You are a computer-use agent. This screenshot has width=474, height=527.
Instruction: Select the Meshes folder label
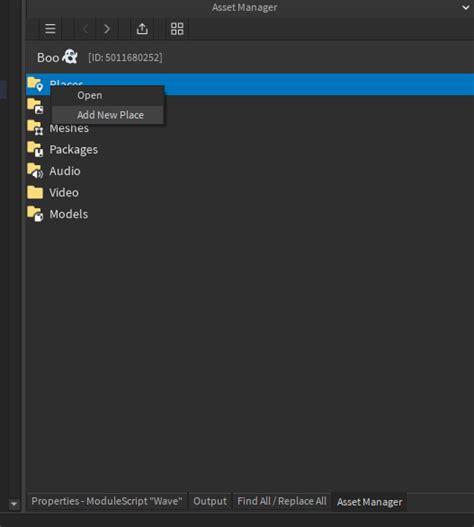tap(69, 128)
